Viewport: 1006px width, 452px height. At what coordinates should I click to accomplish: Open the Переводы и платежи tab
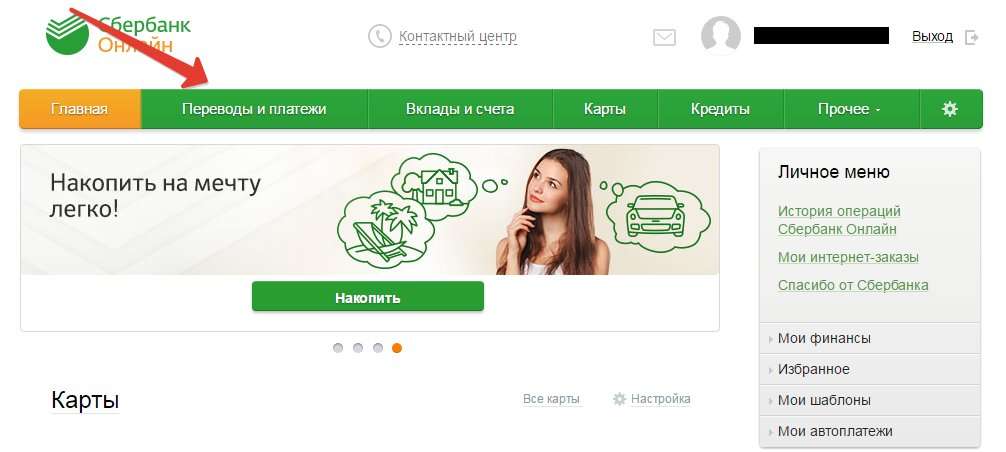pos(254,109)
